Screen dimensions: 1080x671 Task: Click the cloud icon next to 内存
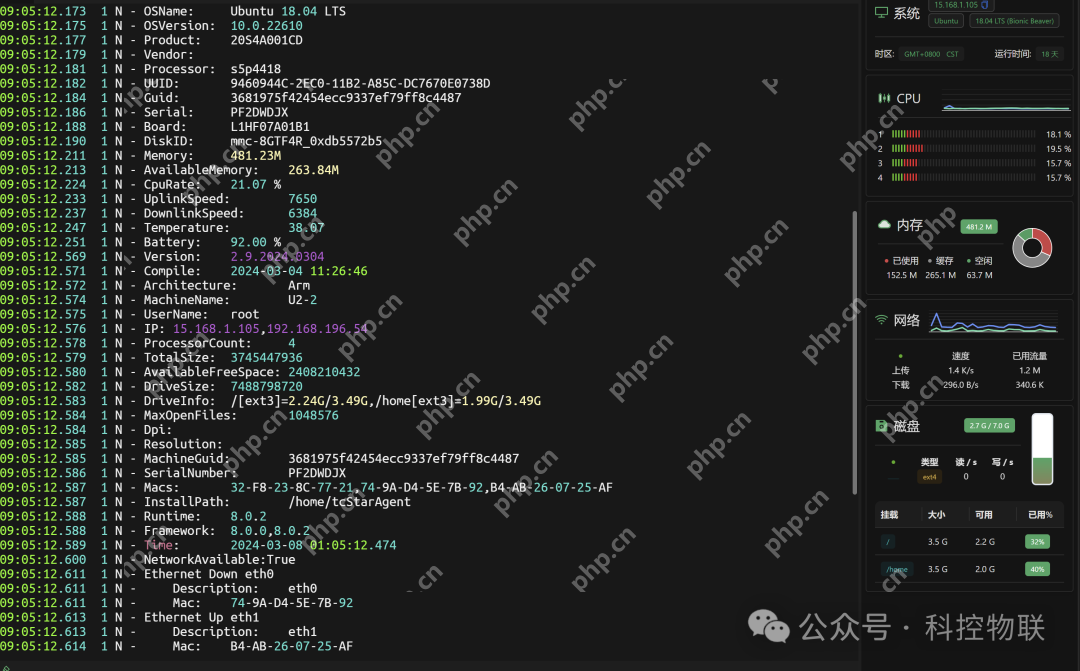pyautogui.click(x=883, y=225)
